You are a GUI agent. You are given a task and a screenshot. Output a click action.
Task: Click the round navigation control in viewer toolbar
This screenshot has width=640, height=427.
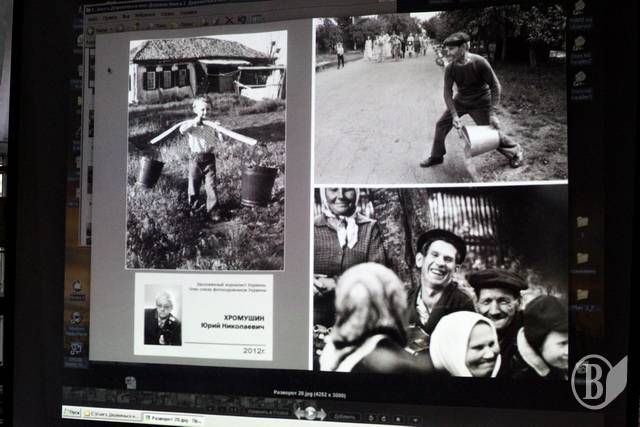(x=310, y=412)
